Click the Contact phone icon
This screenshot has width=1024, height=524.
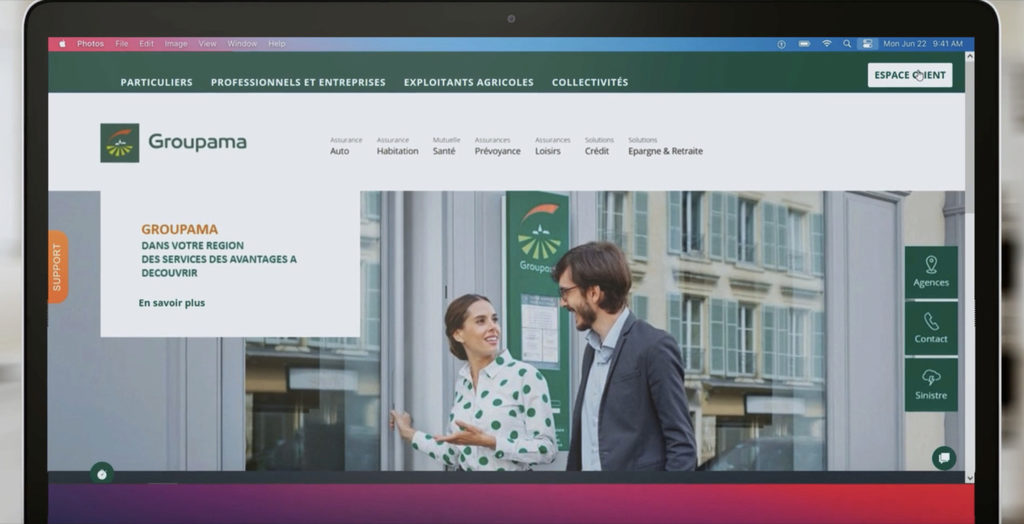click(931, 321)
